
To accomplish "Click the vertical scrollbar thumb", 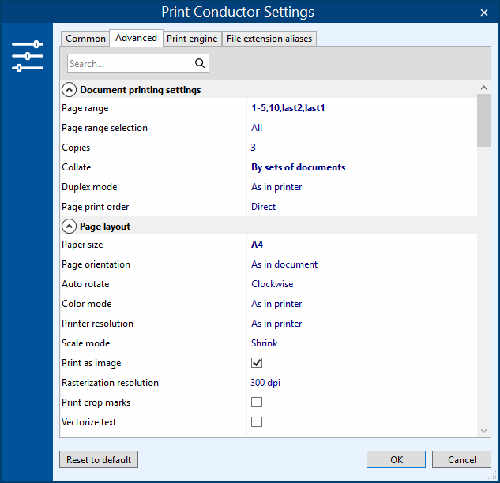I will (x=484, y=121).
